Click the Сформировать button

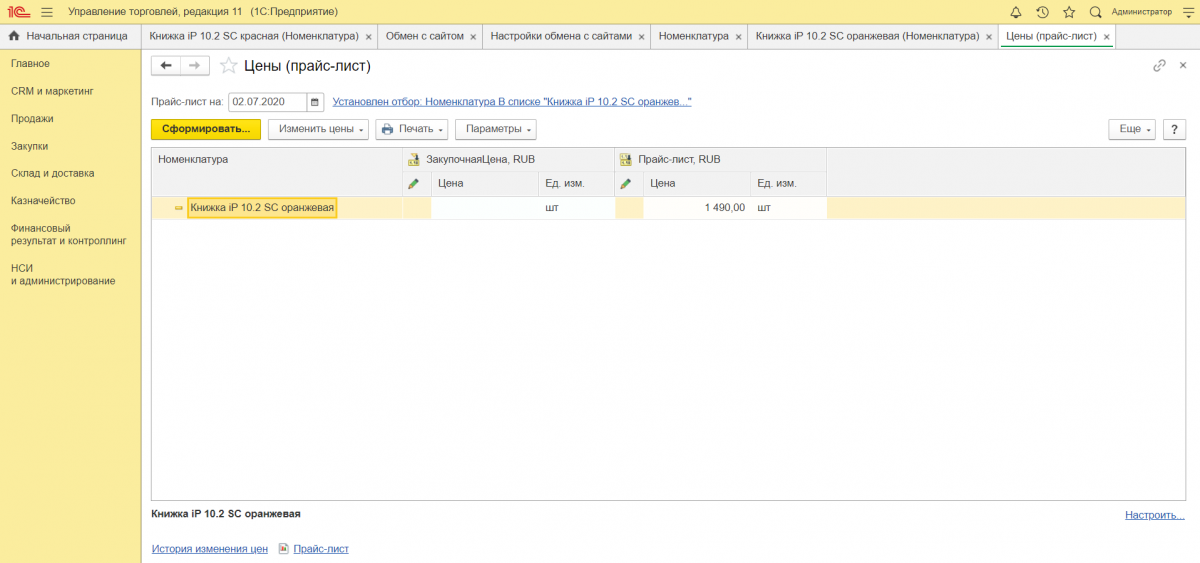coord(206,129)
